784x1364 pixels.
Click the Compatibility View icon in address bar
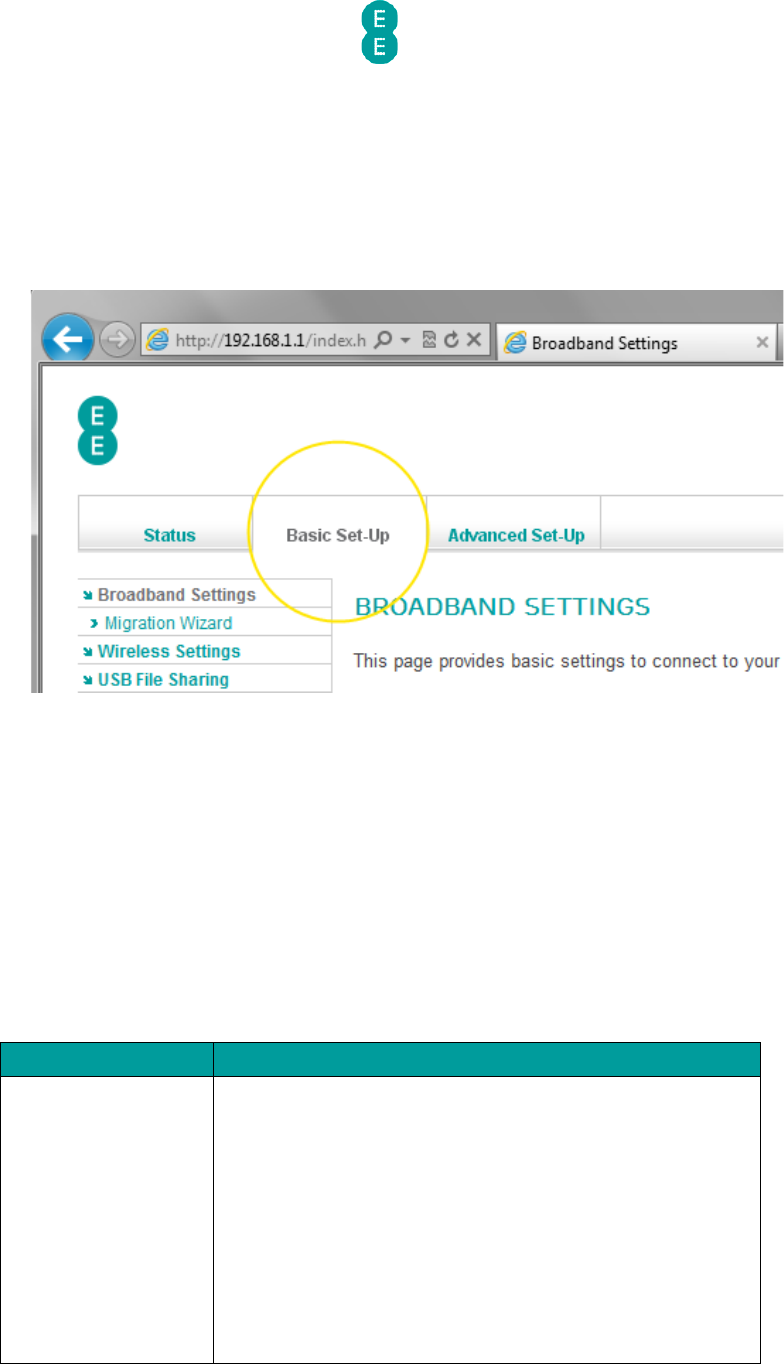(x=428, y=341)
